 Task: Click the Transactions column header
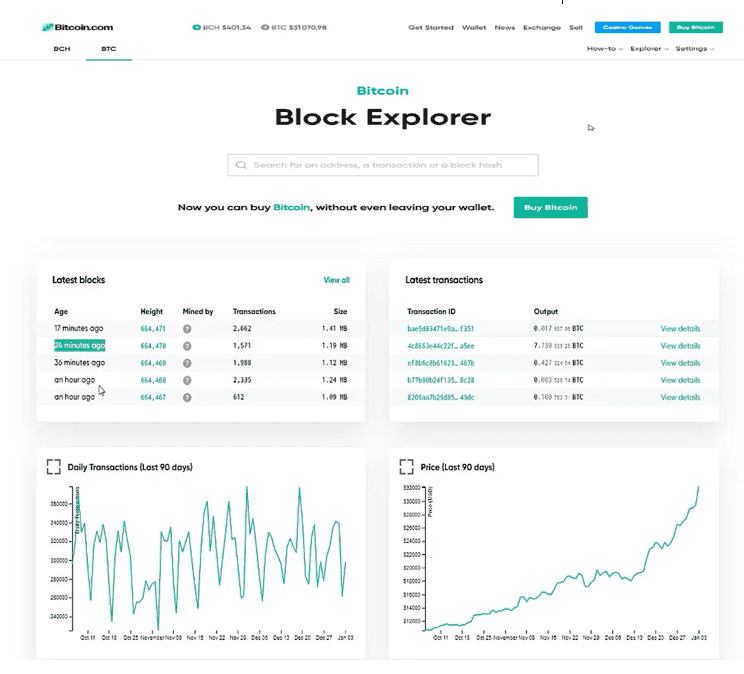(254, 311)
